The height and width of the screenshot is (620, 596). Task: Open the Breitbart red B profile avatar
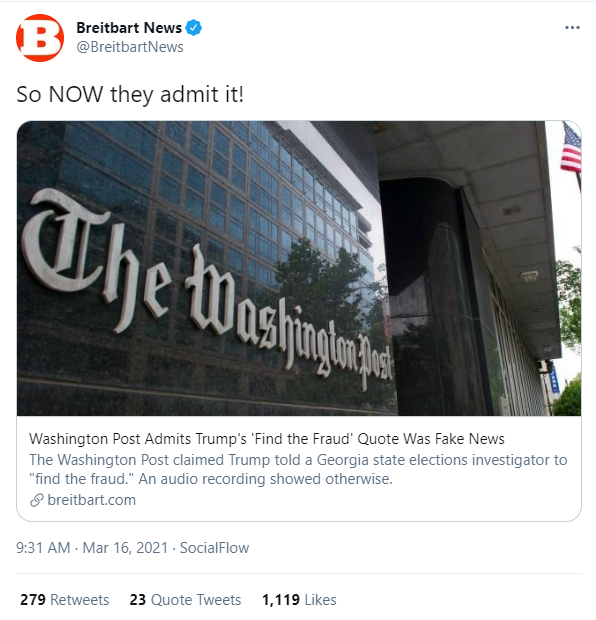pyautogui.click(x=40, y=38)
